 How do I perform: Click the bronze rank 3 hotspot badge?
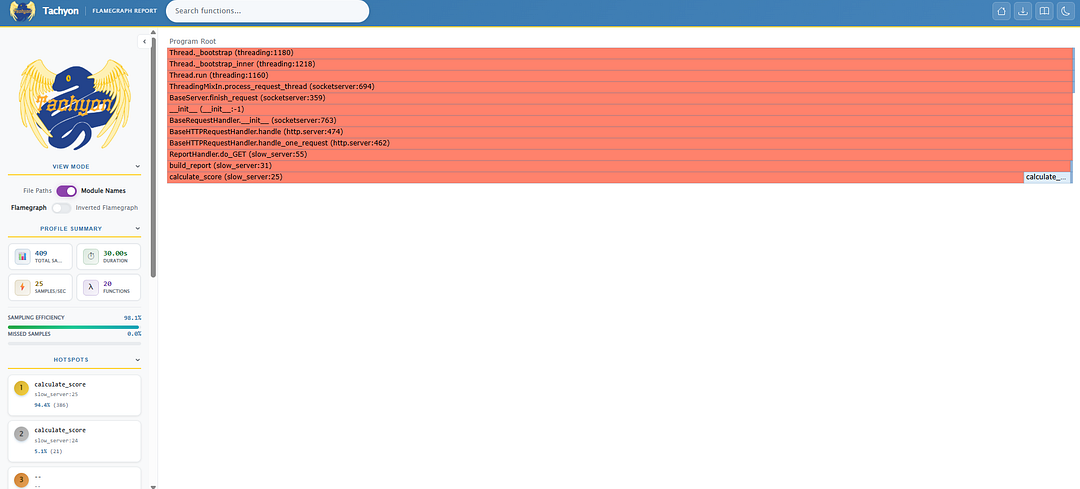[21, 479]
